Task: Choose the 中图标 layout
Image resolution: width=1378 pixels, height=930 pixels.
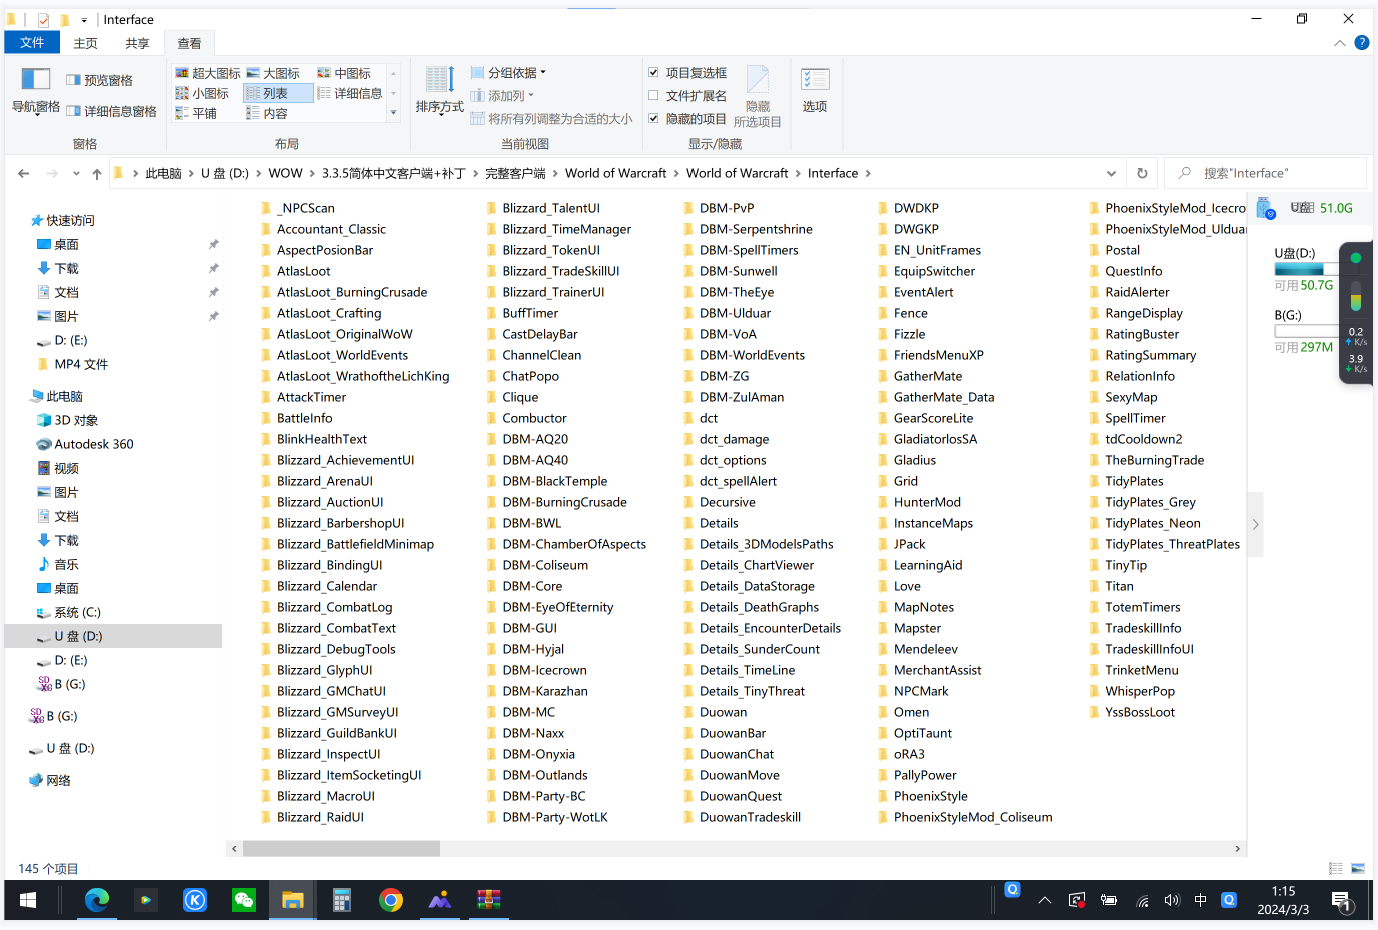Action: tap(344, 73)
